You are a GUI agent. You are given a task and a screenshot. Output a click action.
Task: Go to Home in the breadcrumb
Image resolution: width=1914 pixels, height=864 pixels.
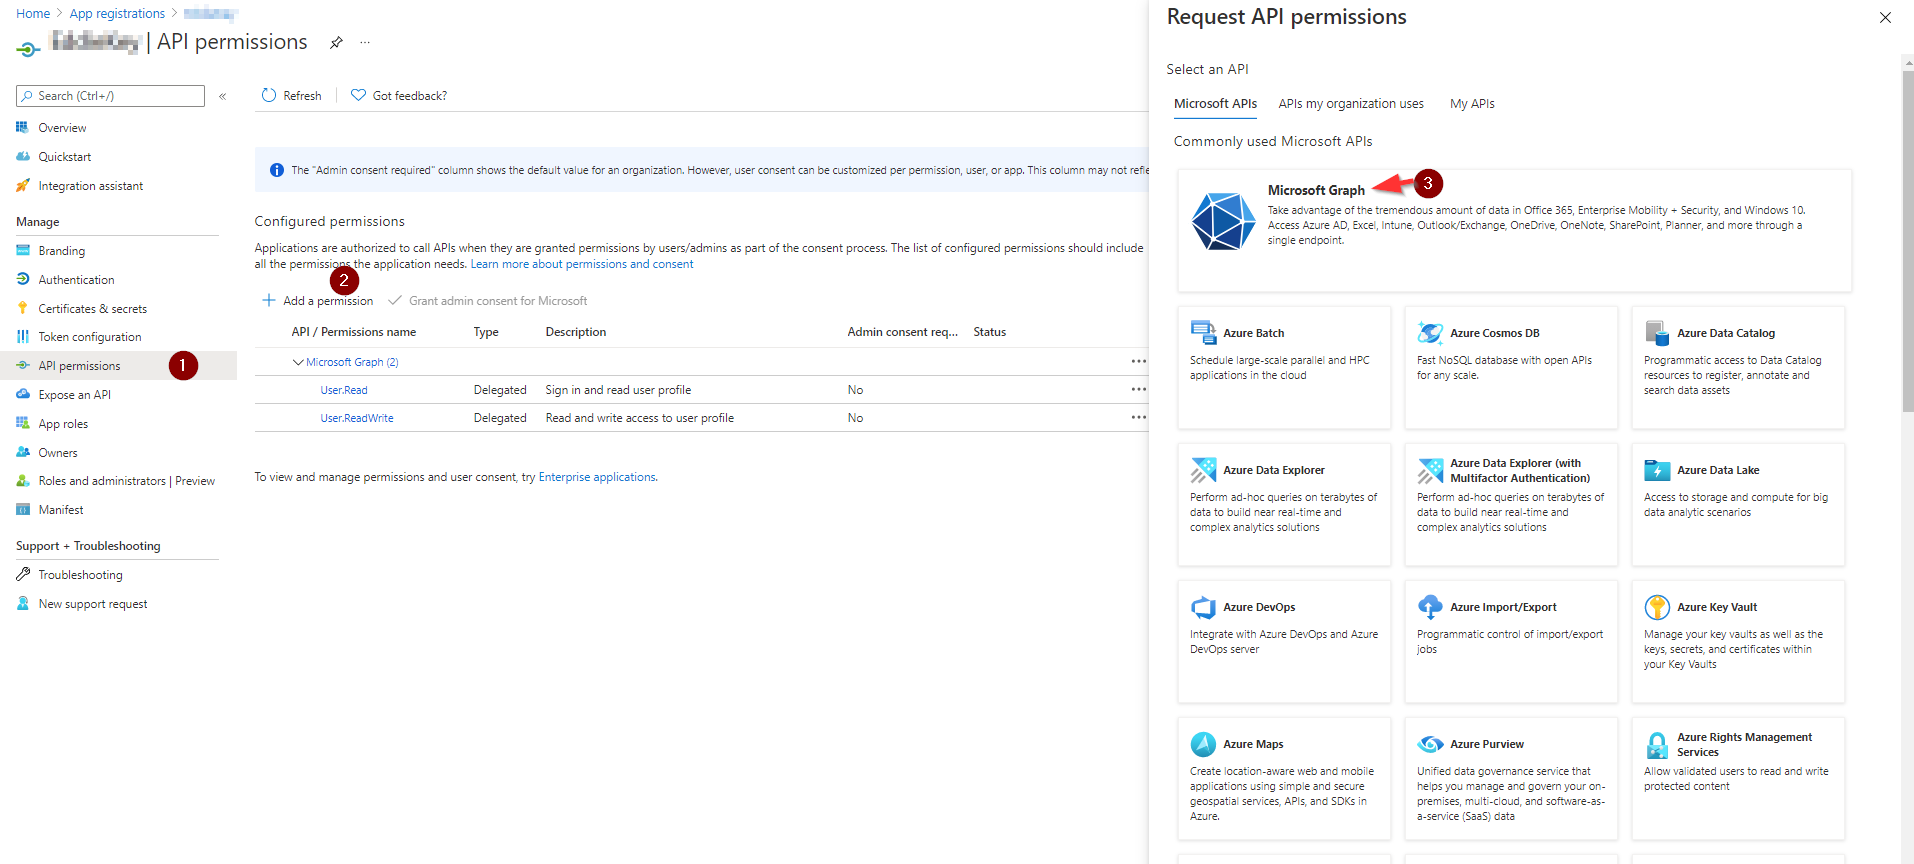point(33,14)
